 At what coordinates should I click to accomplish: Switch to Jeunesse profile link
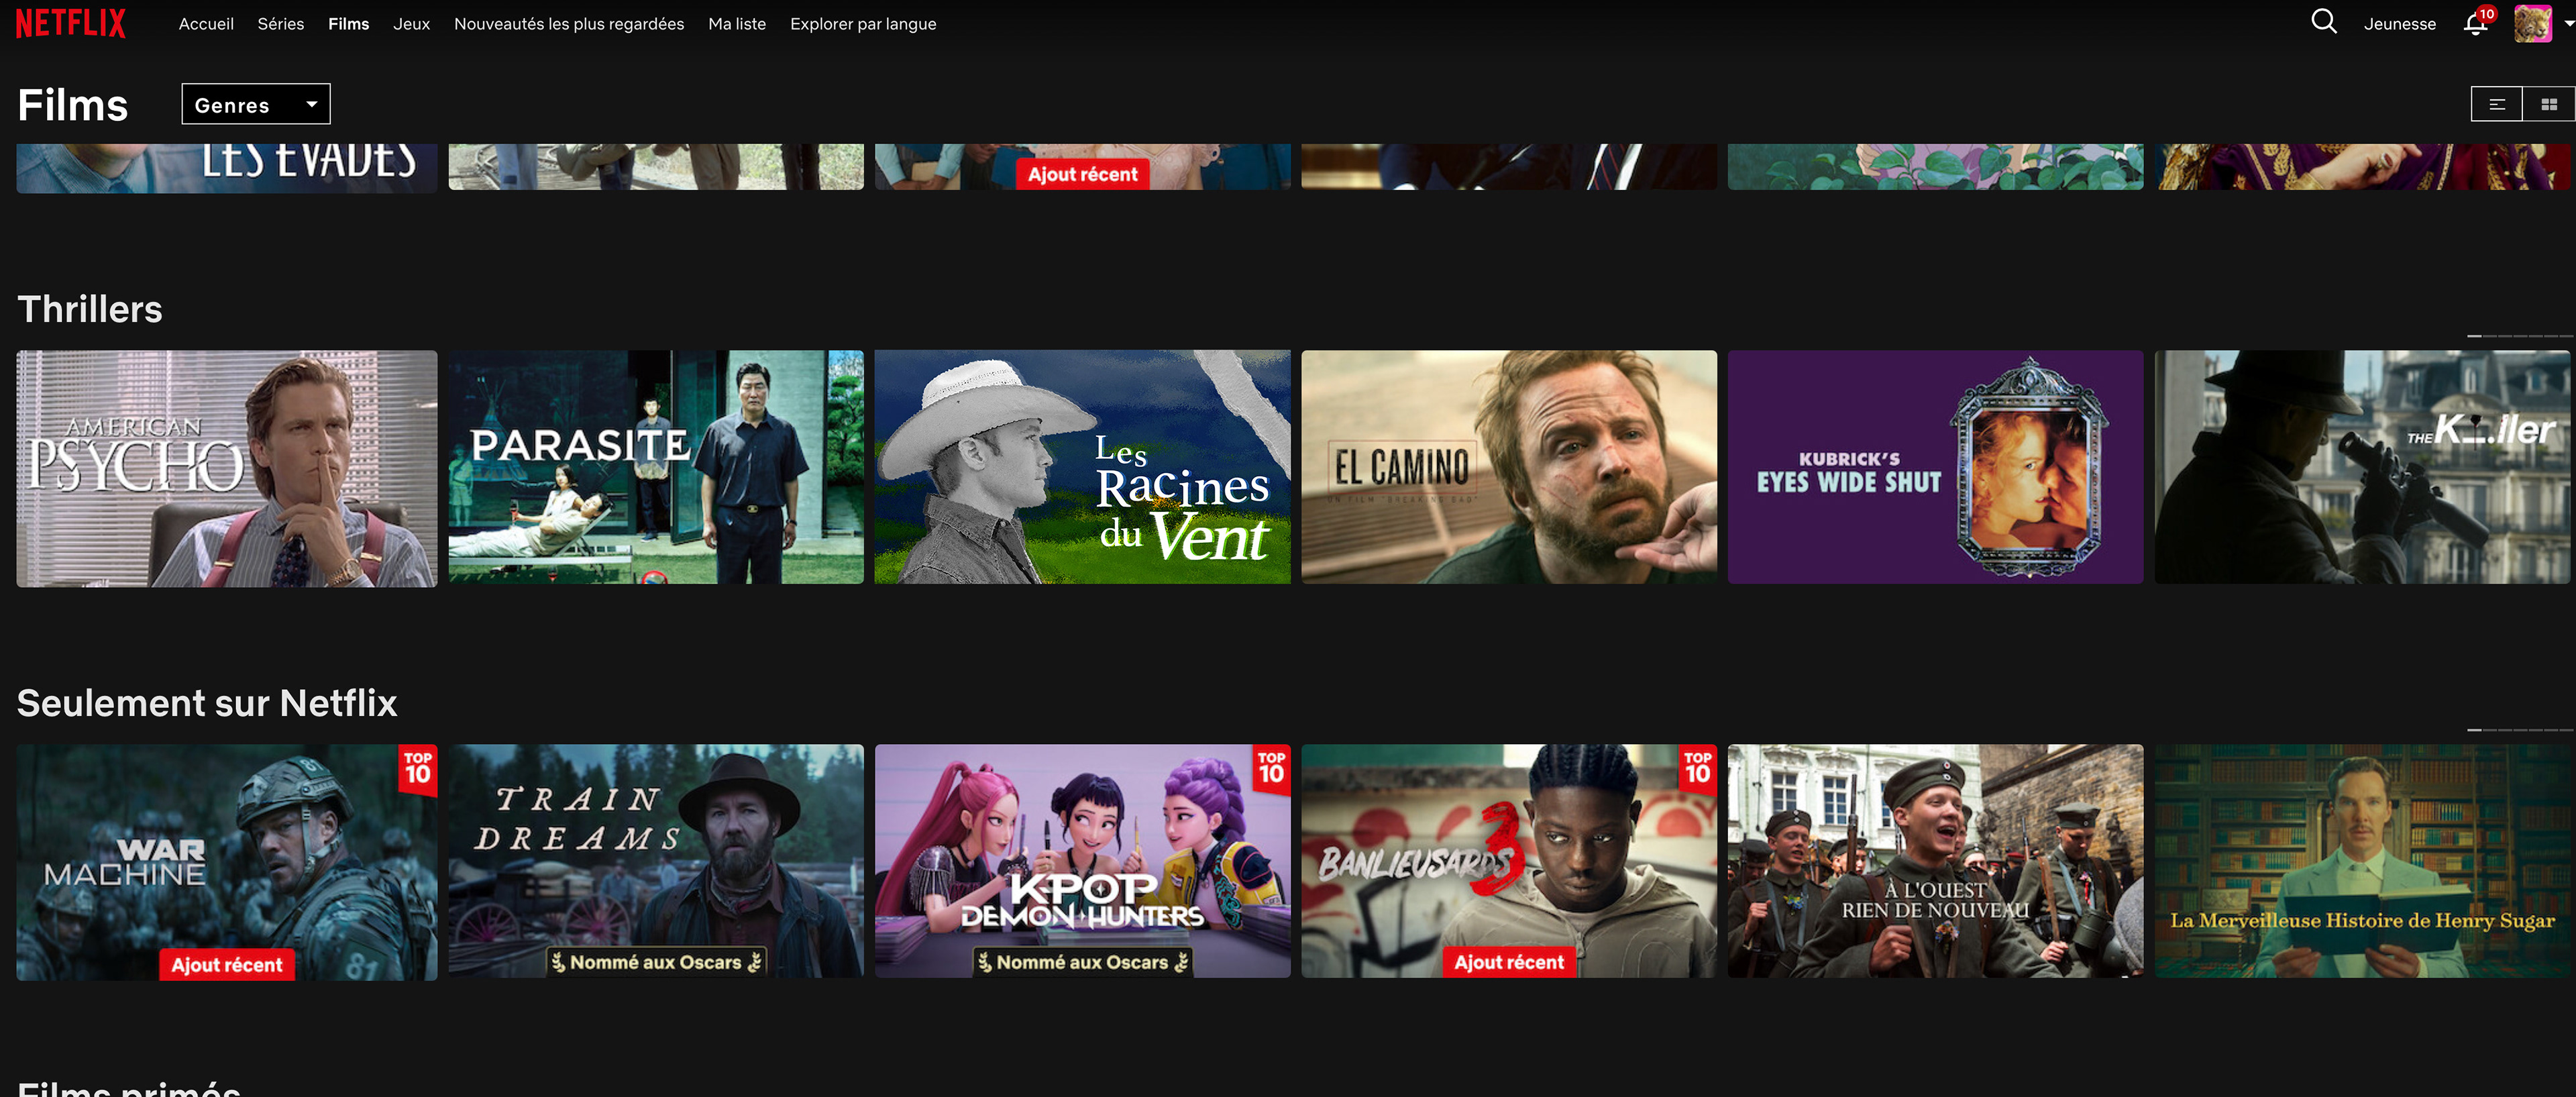coord(2399,24)
